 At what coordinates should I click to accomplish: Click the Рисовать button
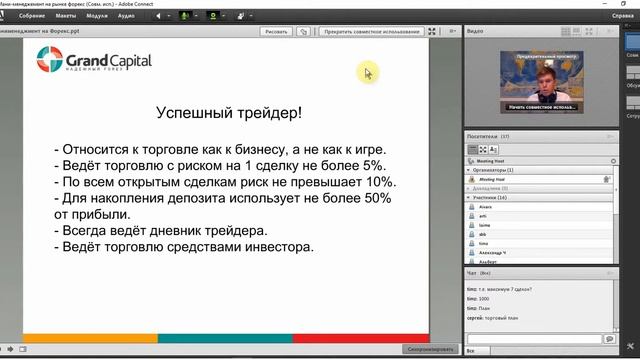tap(276, 31)
